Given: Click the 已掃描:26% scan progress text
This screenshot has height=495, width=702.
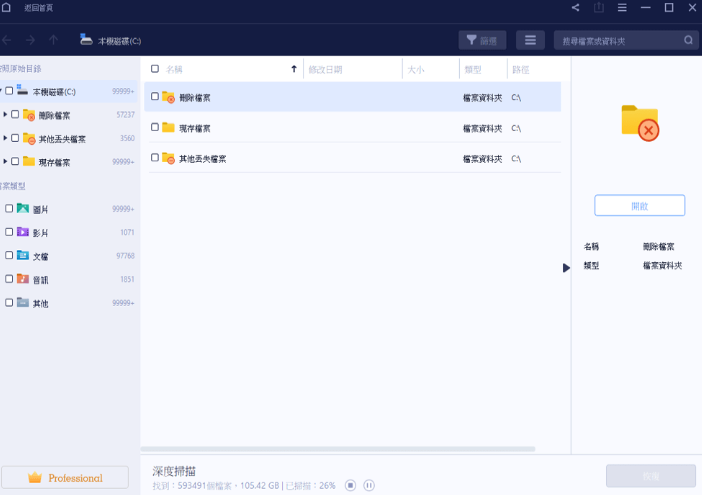Looking at the screenshot, I should (311, 486).
